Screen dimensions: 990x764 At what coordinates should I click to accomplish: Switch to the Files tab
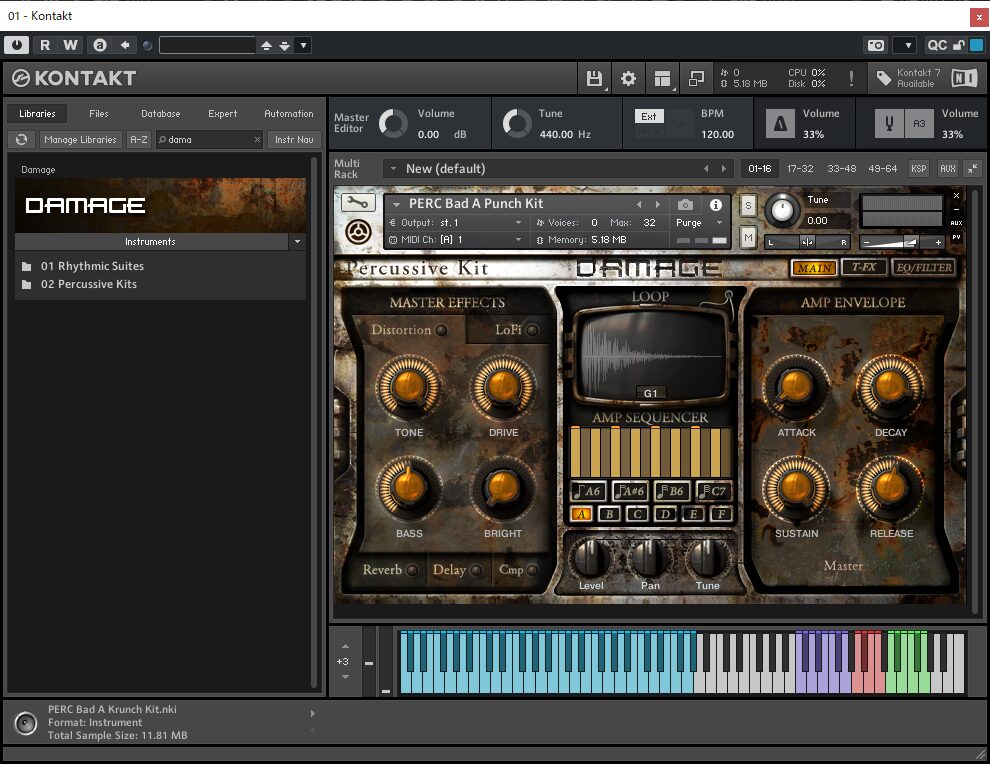98,114
